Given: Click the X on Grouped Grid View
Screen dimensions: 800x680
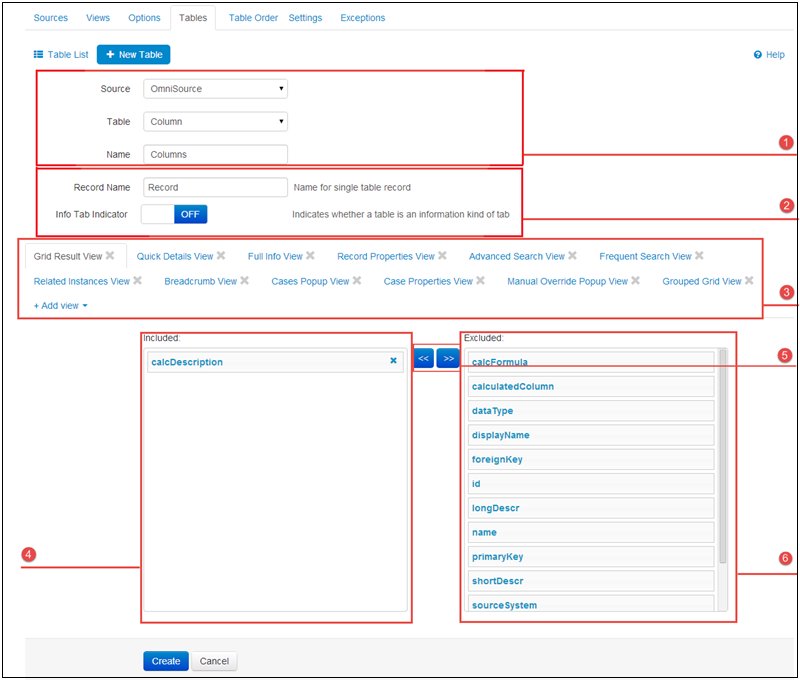Looking at the screenshot, I should point(749,281).
